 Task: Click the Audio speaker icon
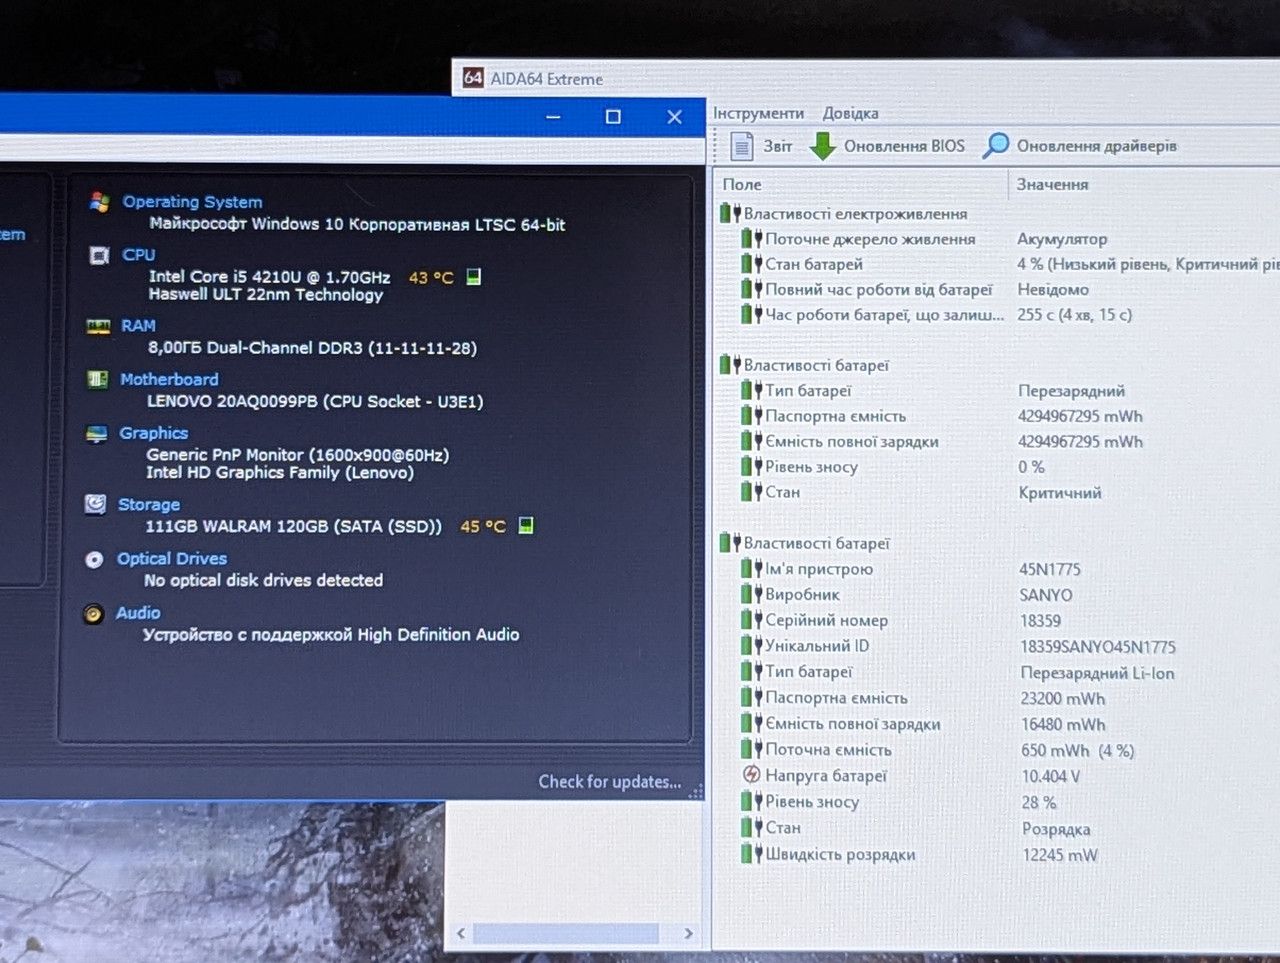point(93,614)
